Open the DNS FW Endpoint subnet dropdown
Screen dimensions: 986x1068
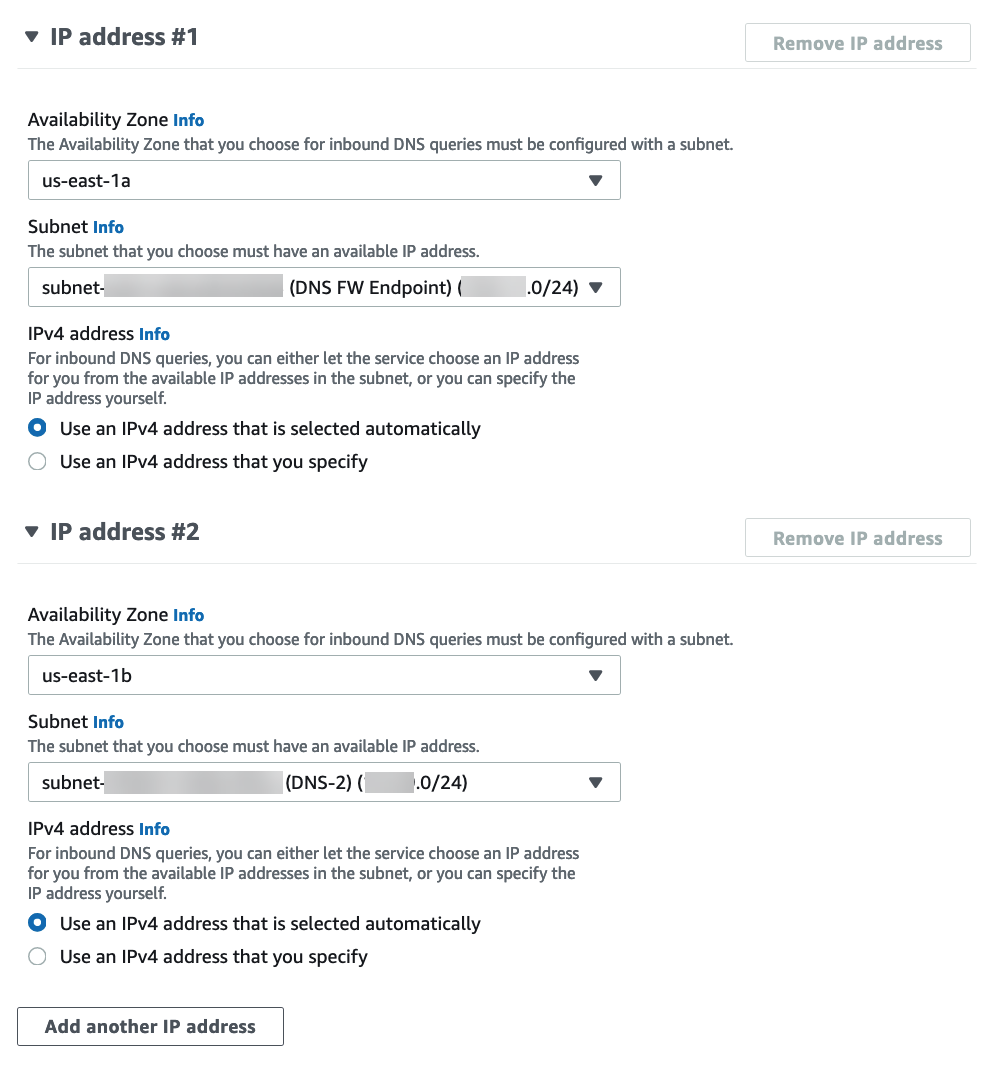point(324,288)
